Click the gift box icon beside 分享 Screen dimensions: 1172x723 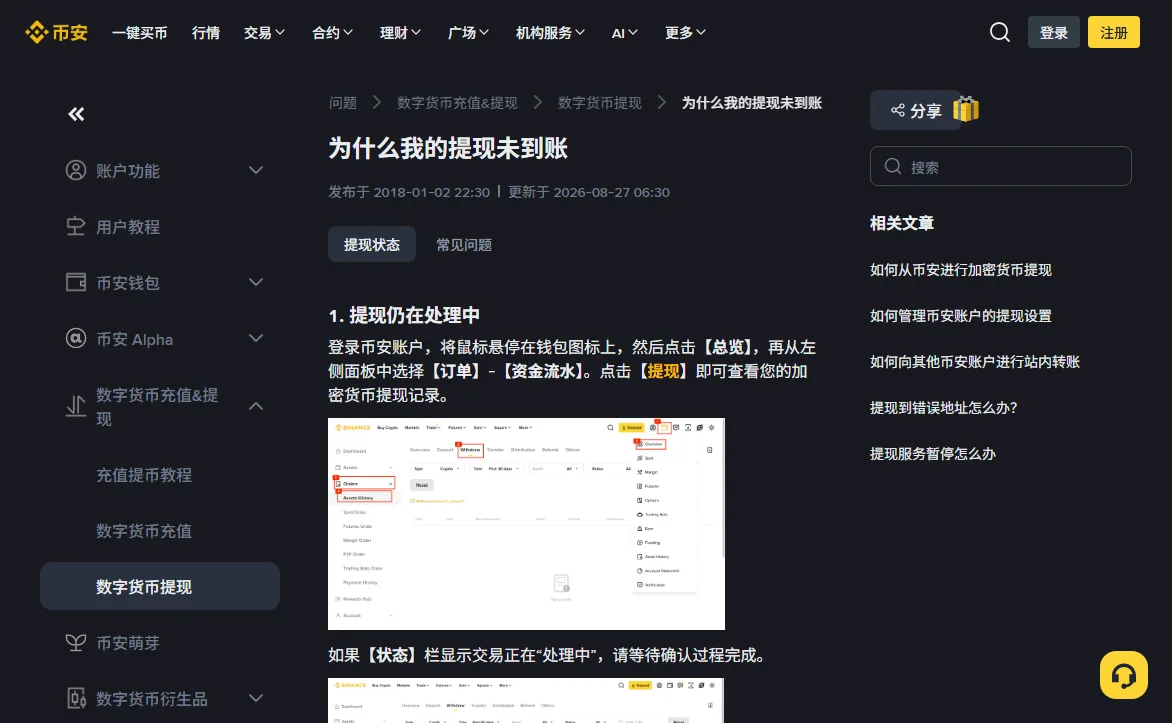pyautogui.click(x=966, y=109)
